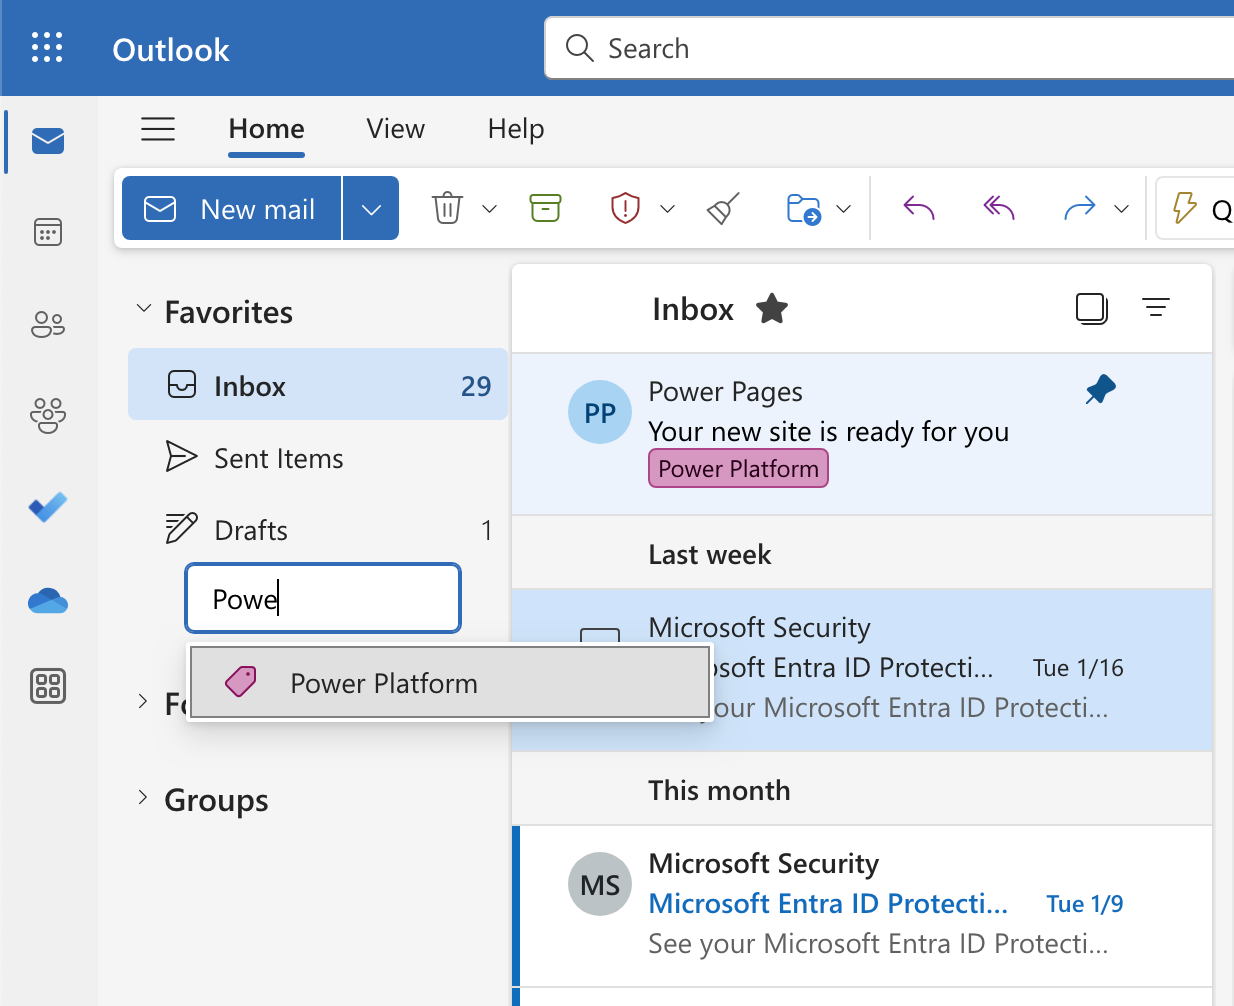The width and height of the screenshot is (1234, 1006).
Task: Select the Power Platform category suggestion
Action: click(449, 683)
